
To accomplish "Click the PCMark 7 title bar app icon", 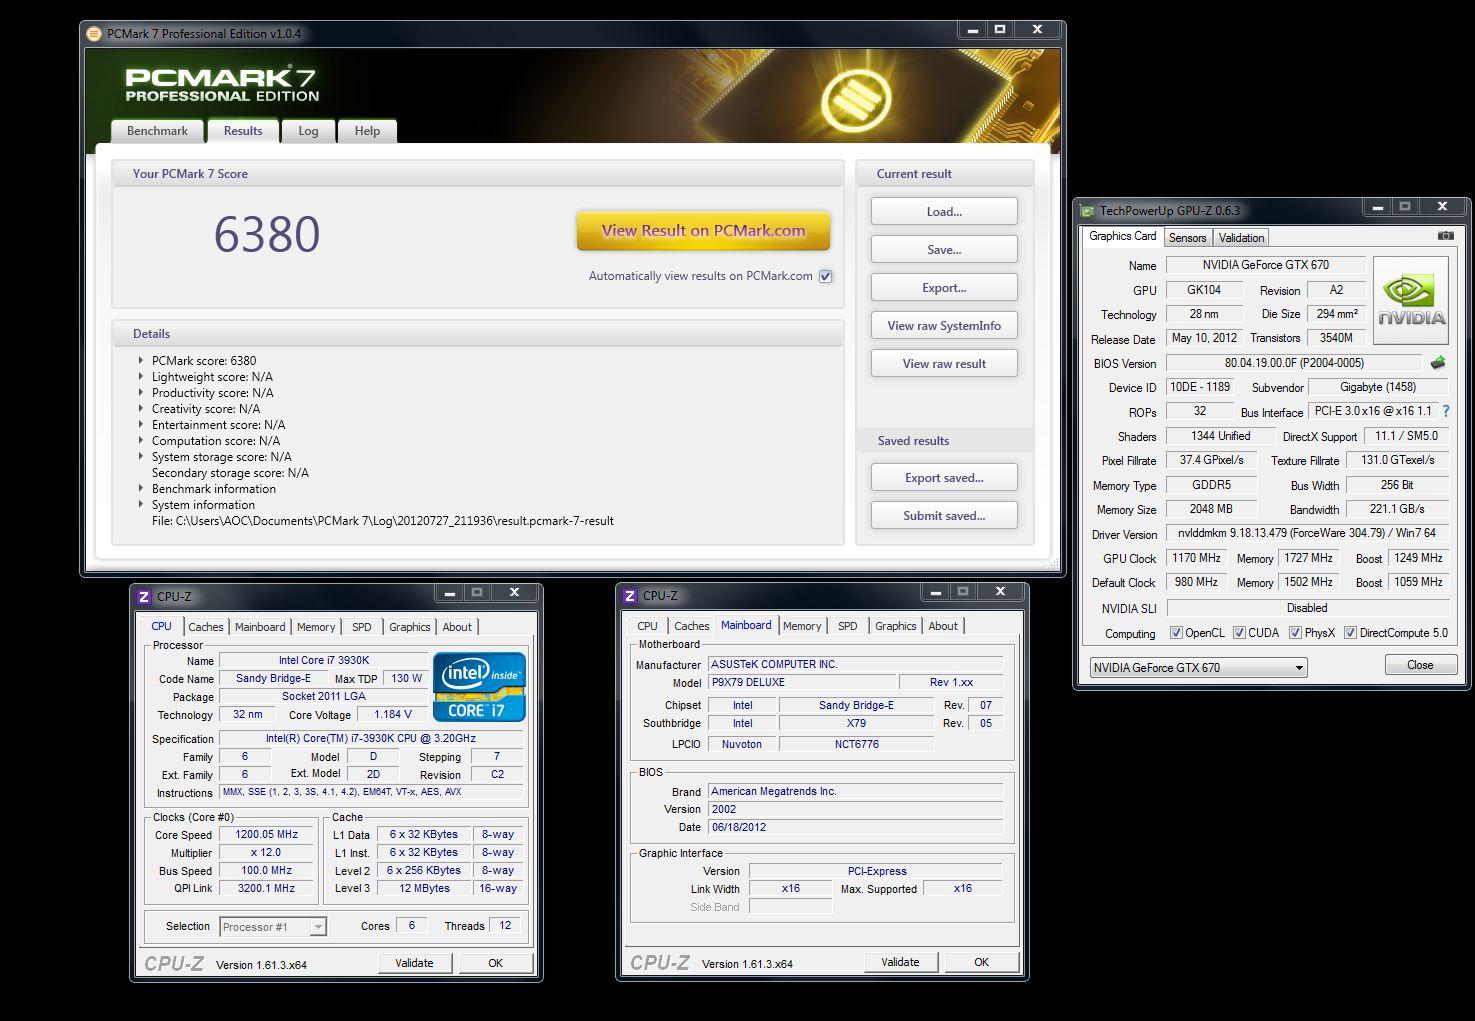I will [94, 33].
